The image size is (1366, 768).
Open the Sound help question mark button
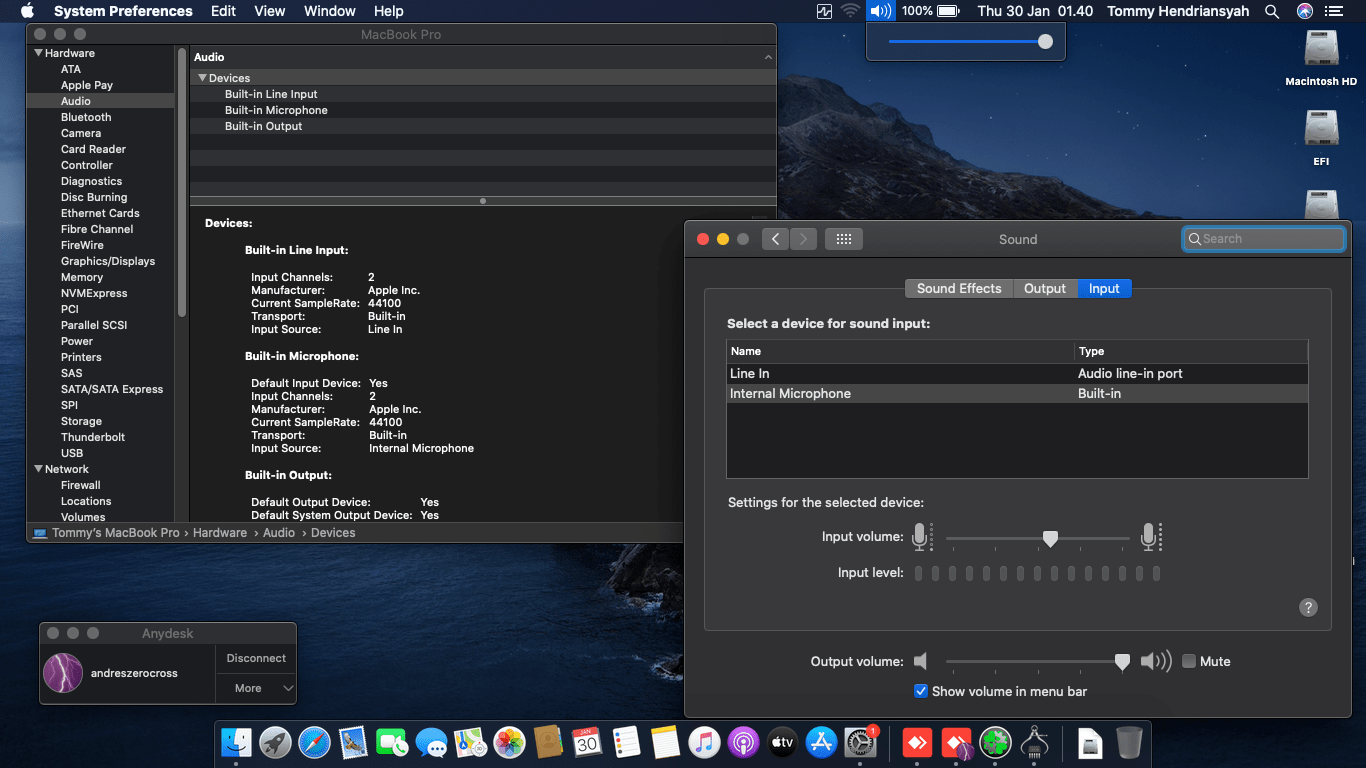click(x=1308, y=608)
